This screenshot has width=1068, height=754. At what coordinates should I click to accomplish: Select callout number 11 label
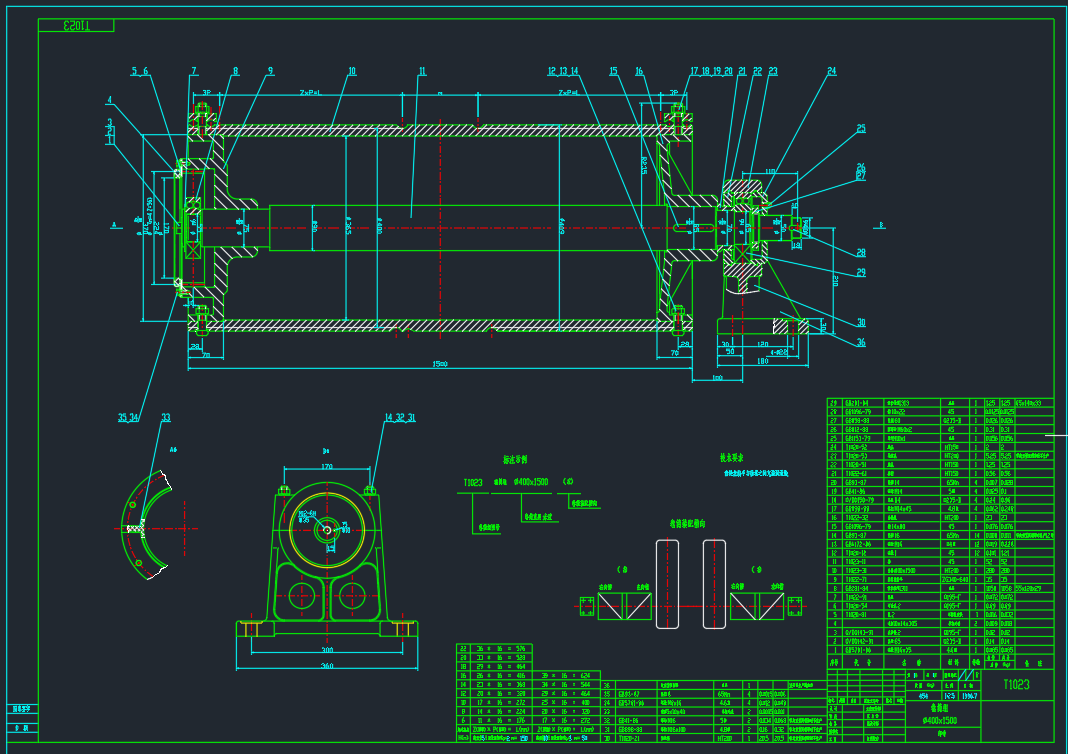(422, 71)
